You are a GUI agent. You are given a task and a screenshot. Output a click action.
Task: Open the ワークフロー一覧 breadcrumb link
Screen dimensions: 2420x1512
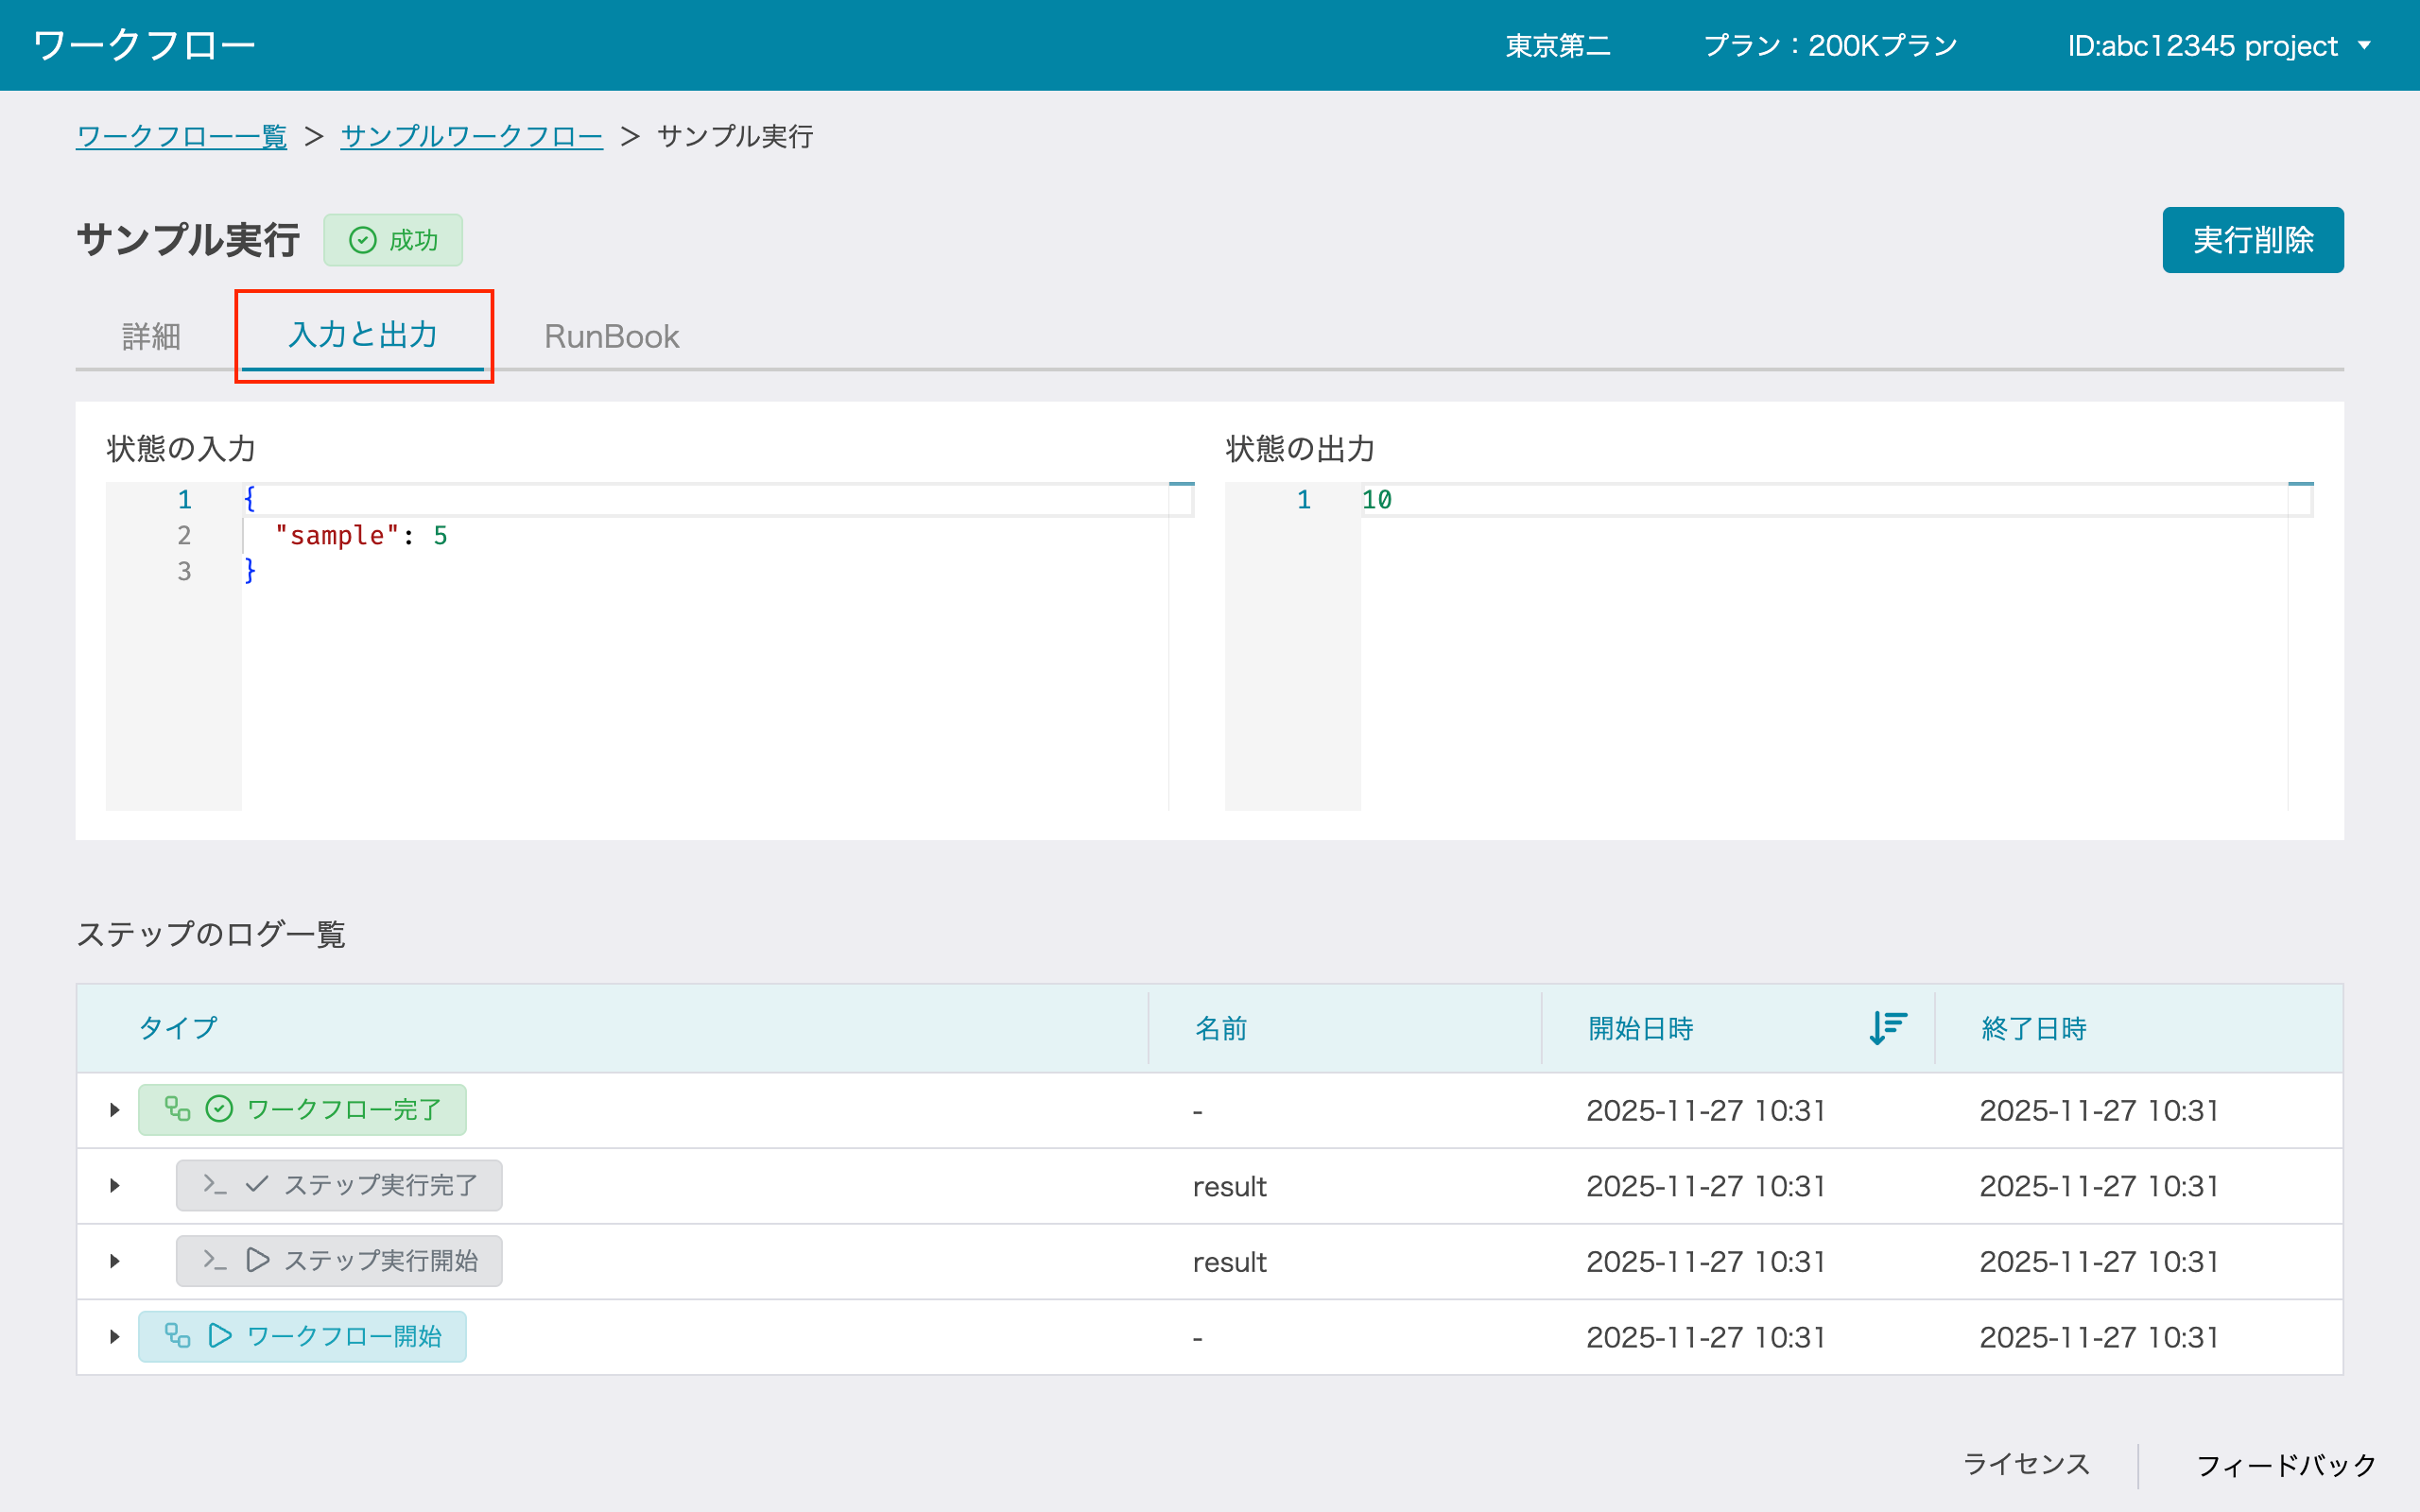(181, 136)
